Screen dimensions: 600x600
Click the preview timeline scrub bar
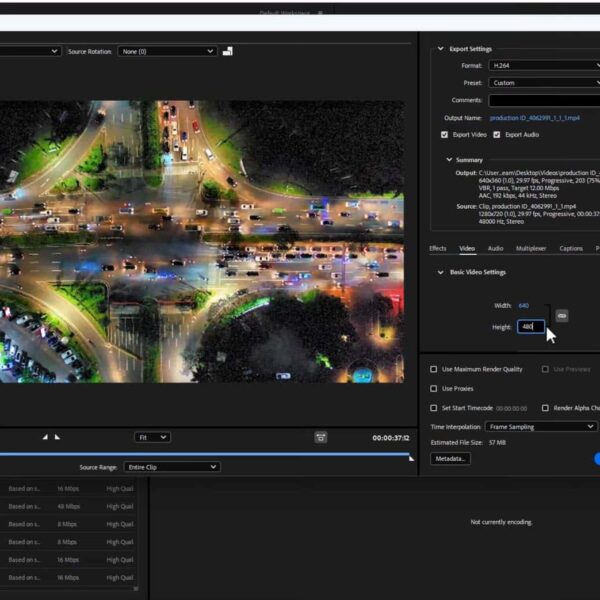coord(205,454)
